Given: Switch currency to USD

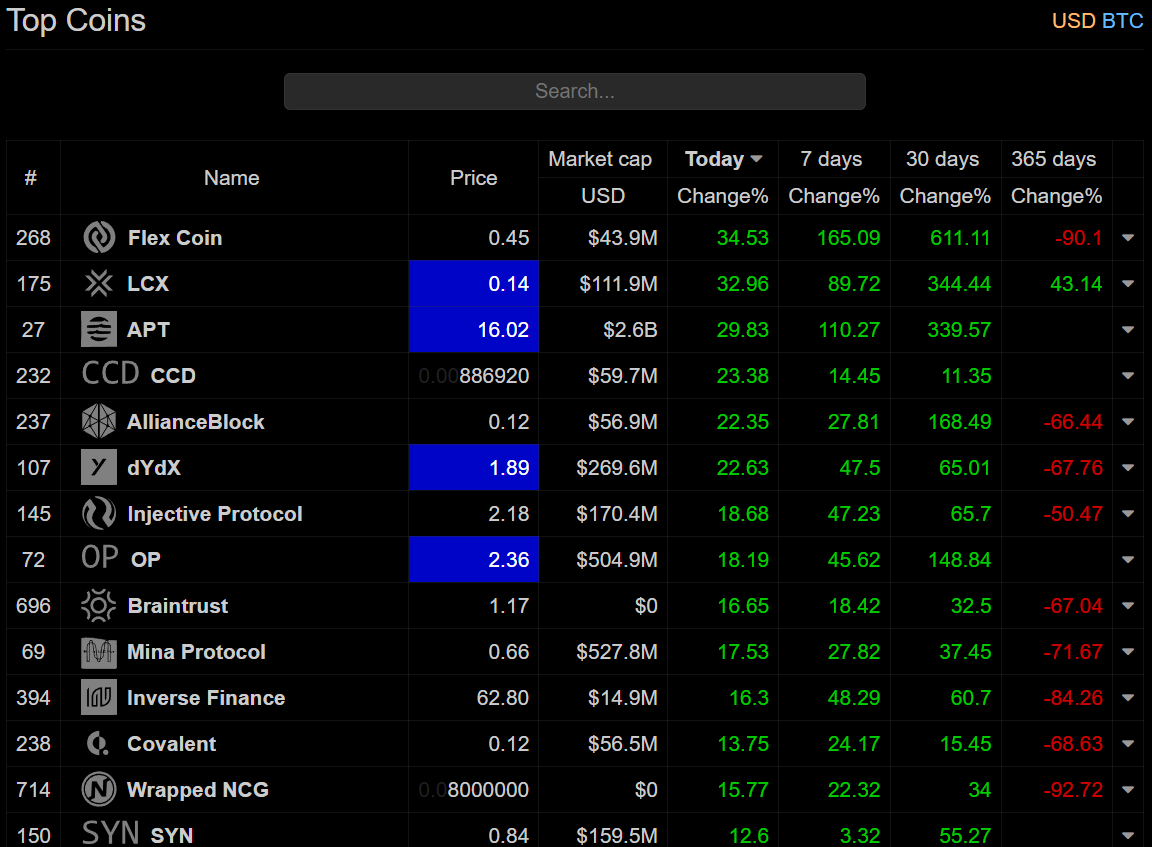Looking at the screenshot, I should (x=1073, y=21).
